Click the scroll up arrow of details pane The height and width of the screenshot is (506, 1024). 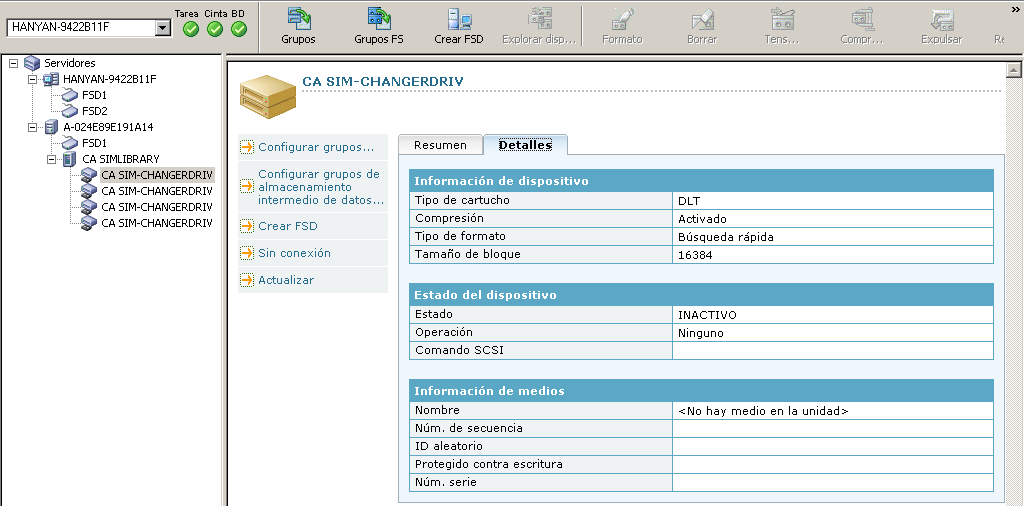pyautogui.click(x=1014, y=69)
